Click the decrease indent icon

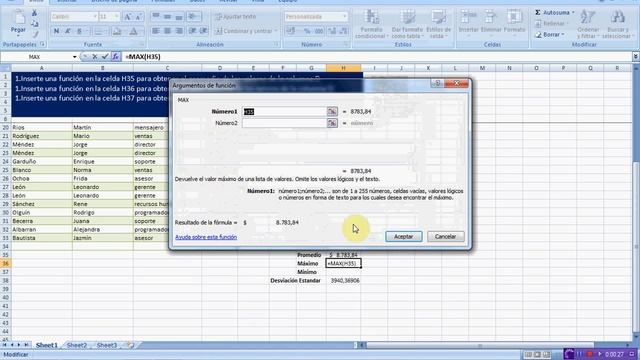pos(192,31)
